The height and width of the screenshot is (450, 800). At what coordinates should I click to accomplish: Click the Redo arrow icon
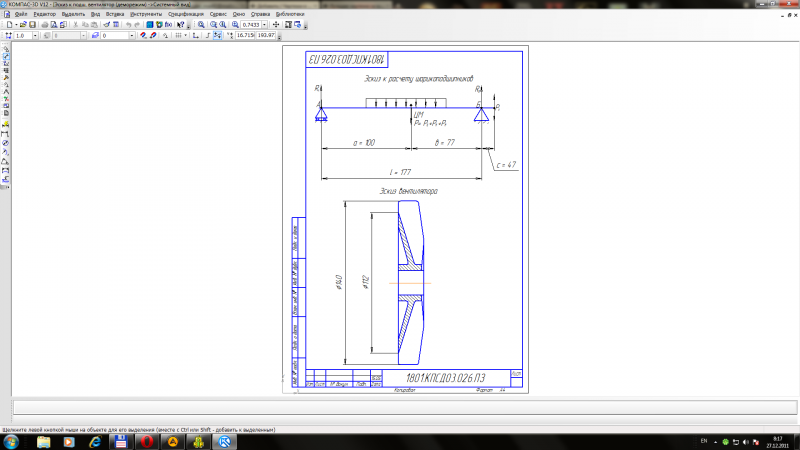(137, 24)
